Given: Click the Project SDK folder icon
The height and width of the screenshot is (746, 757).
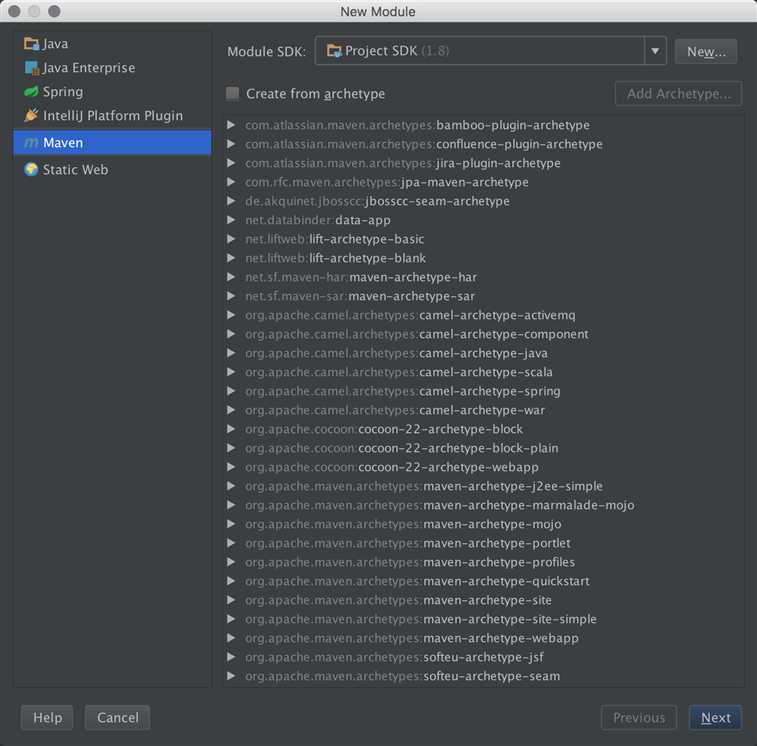Looking at the screenshot, I should pos(334,51).
